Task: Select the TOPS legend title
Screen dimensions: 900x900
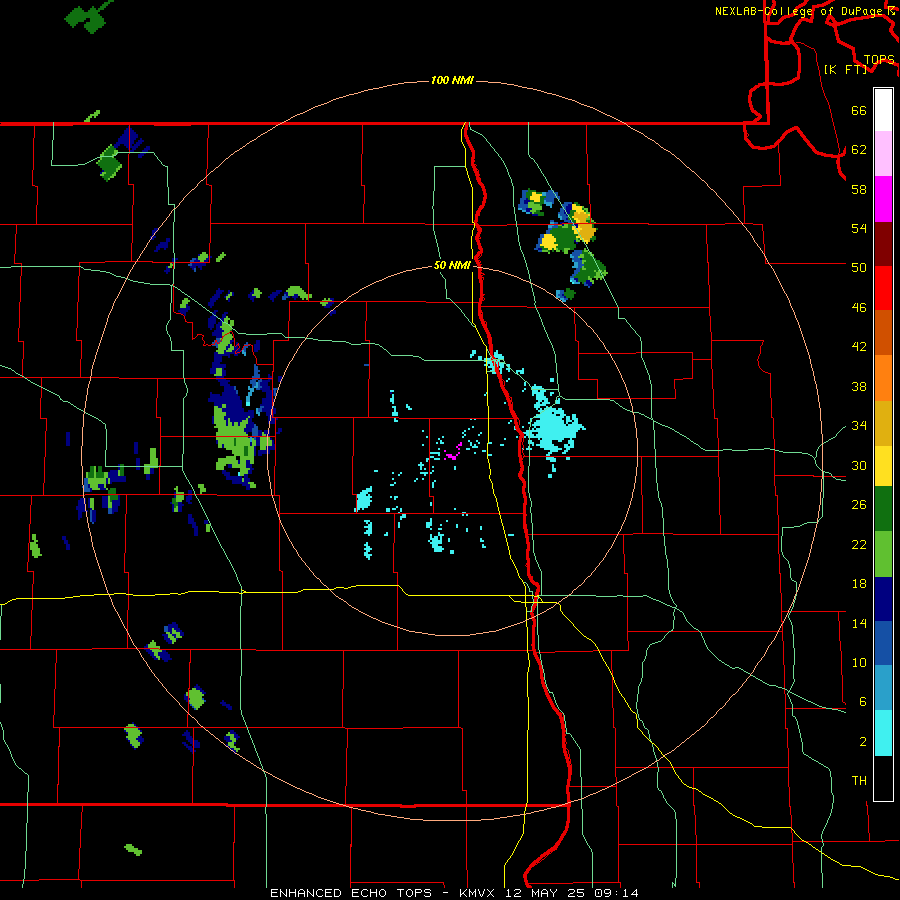Action: coord(879,59)
